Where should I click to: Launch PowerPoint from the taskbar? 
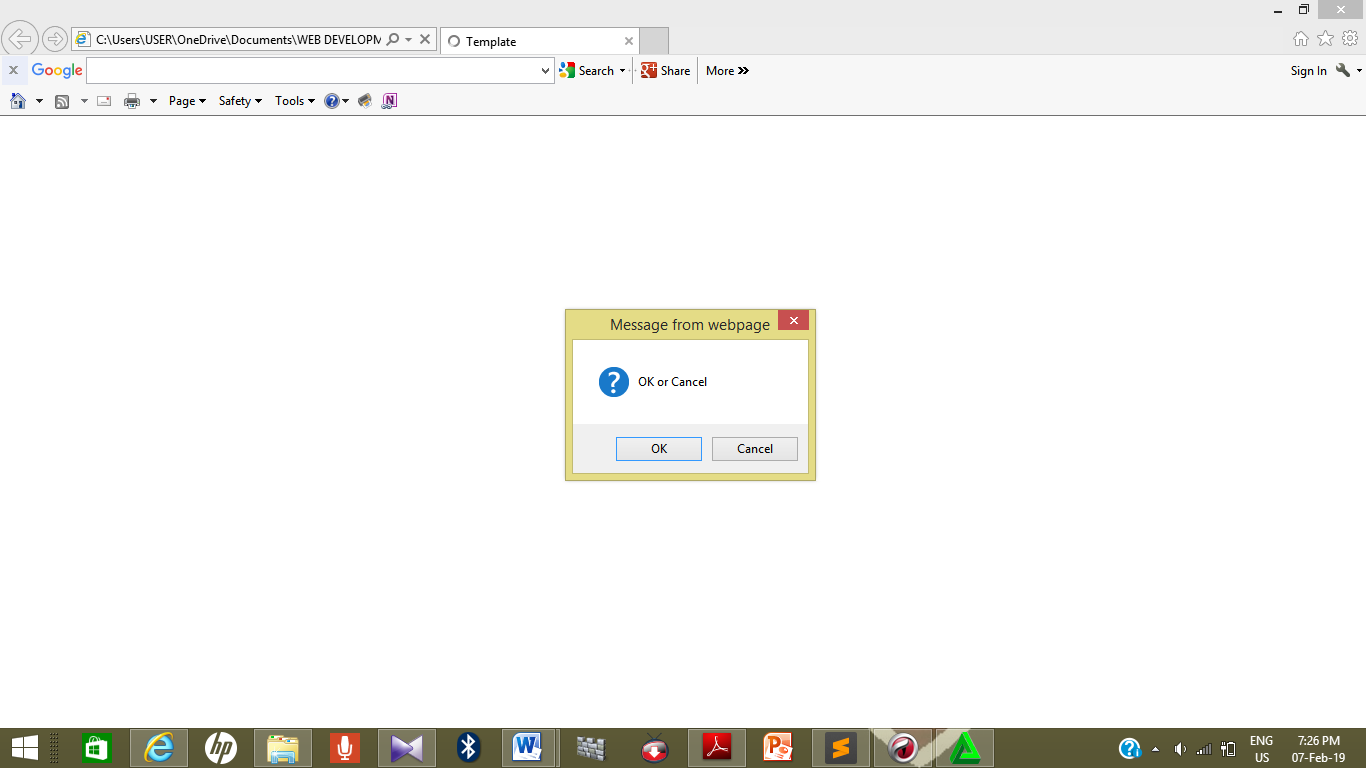(777, 747)
